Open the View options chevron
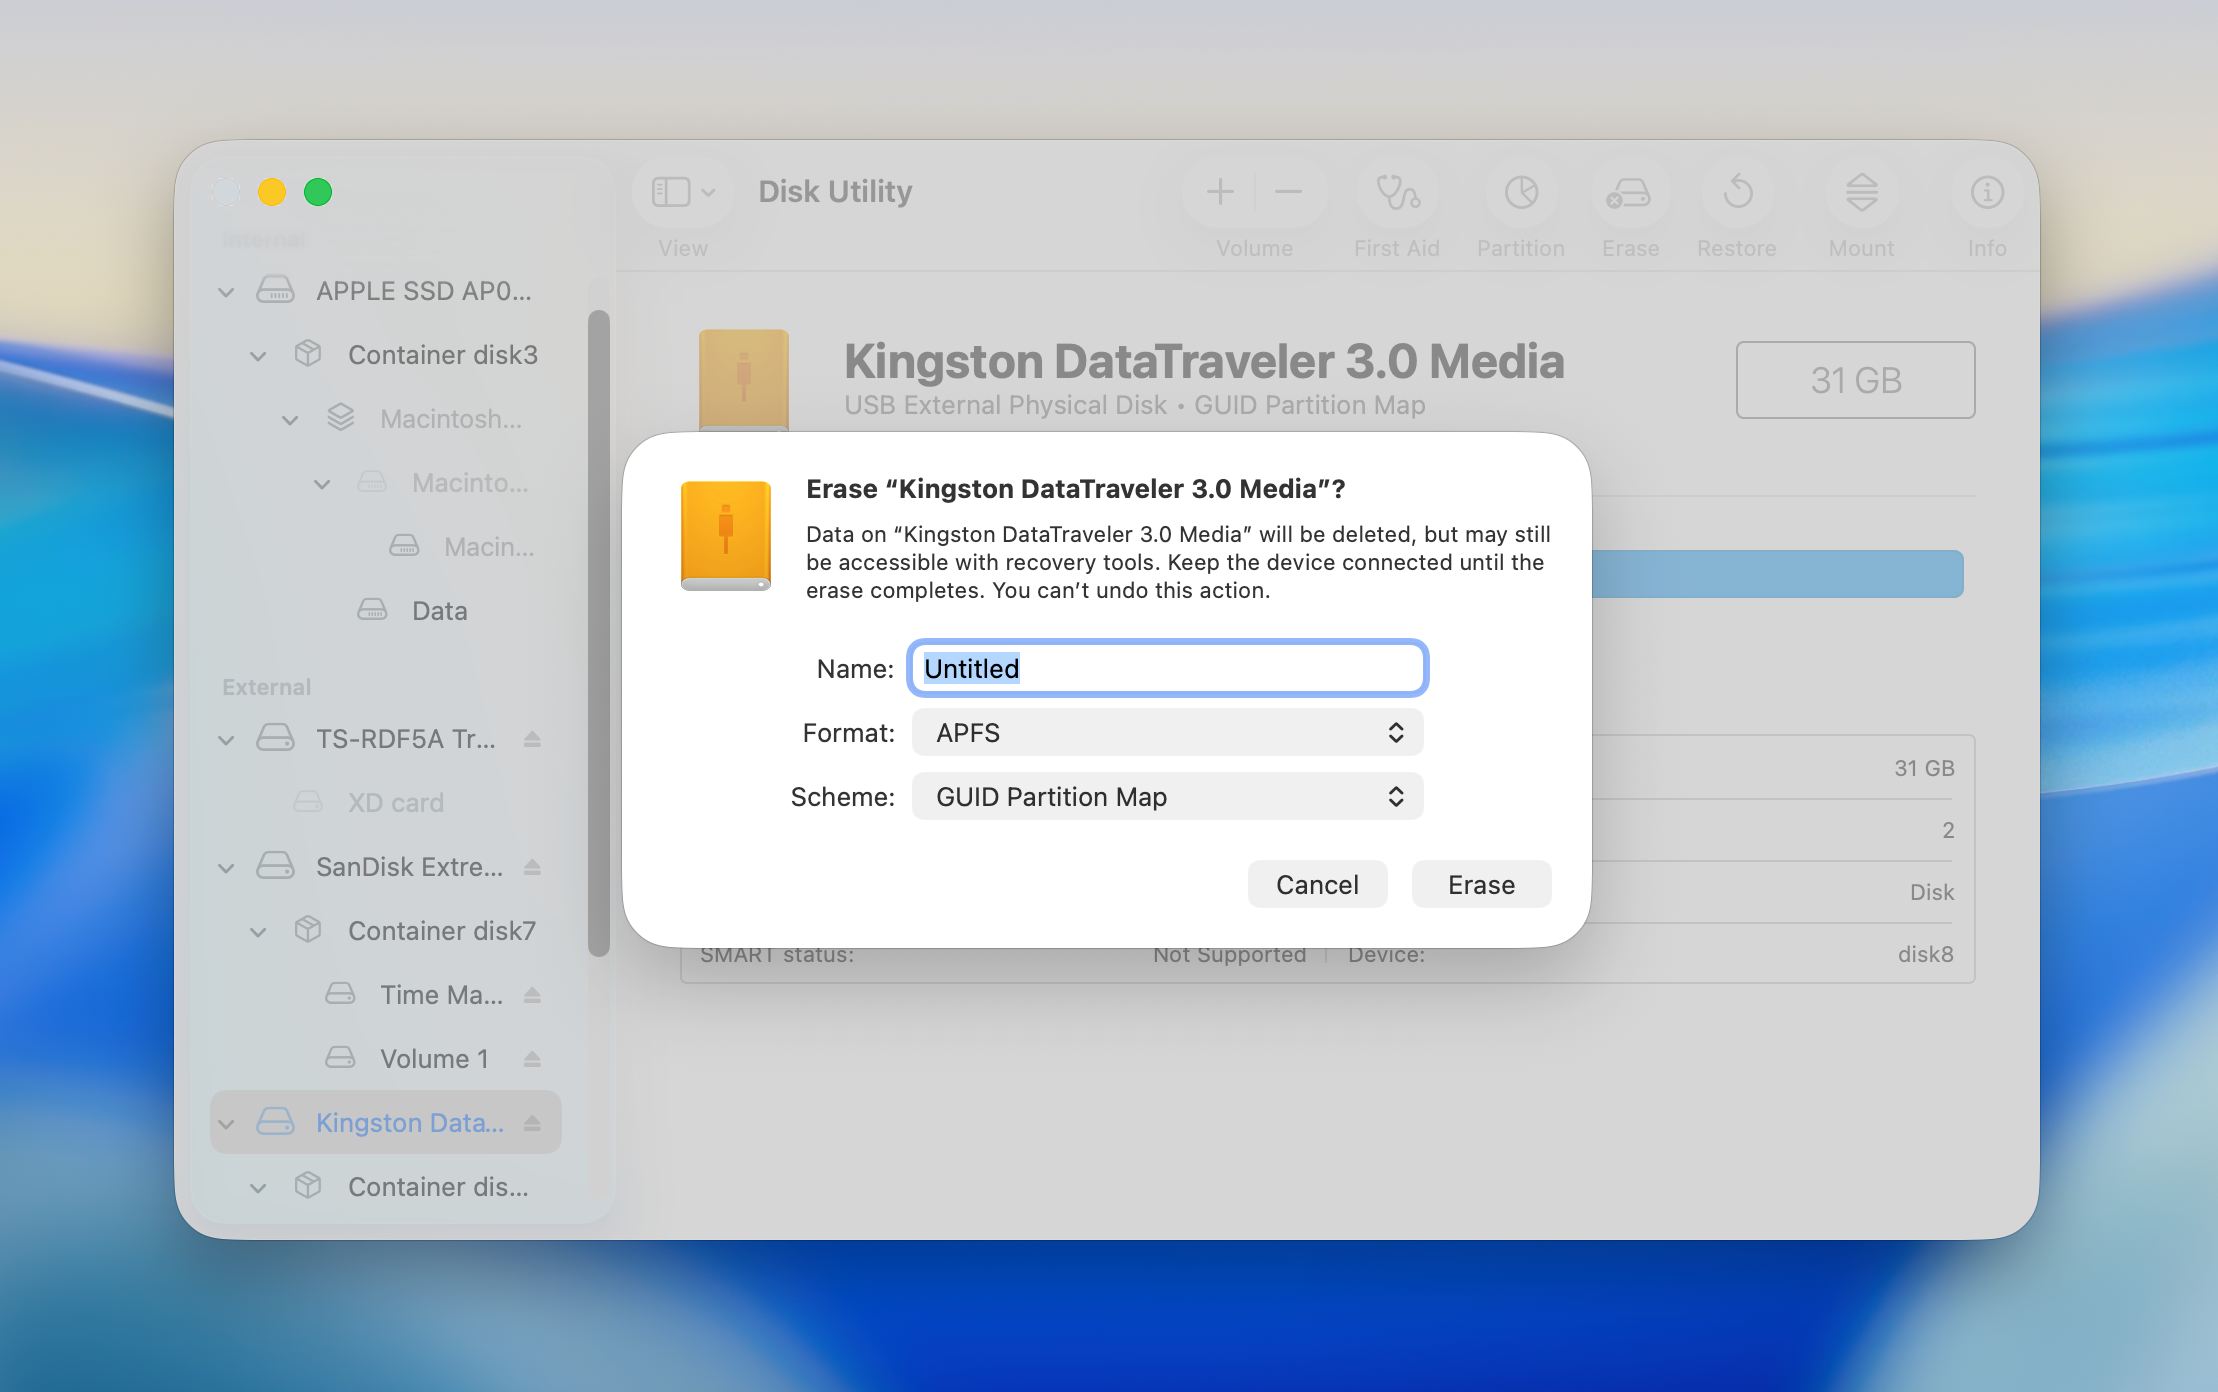 click(x=708, y=192)
